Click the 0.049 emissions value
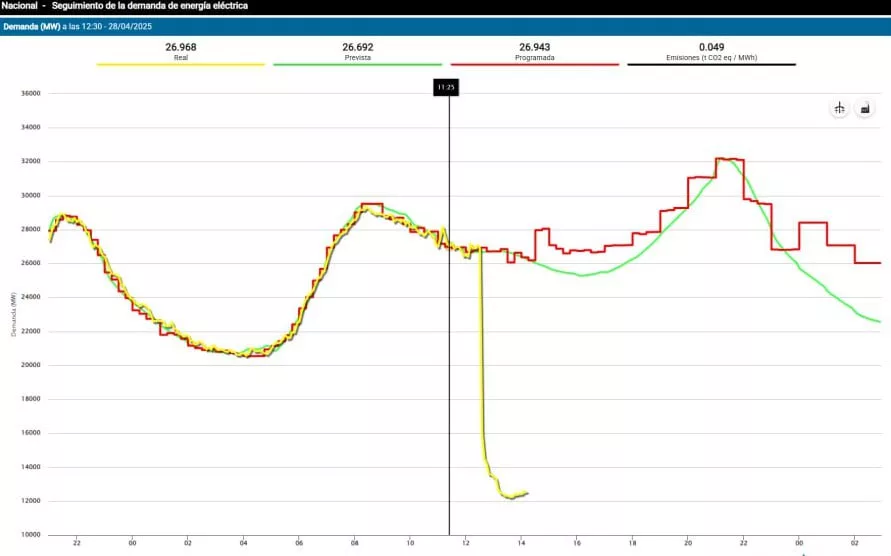891x556 pixels. [711, 47]
